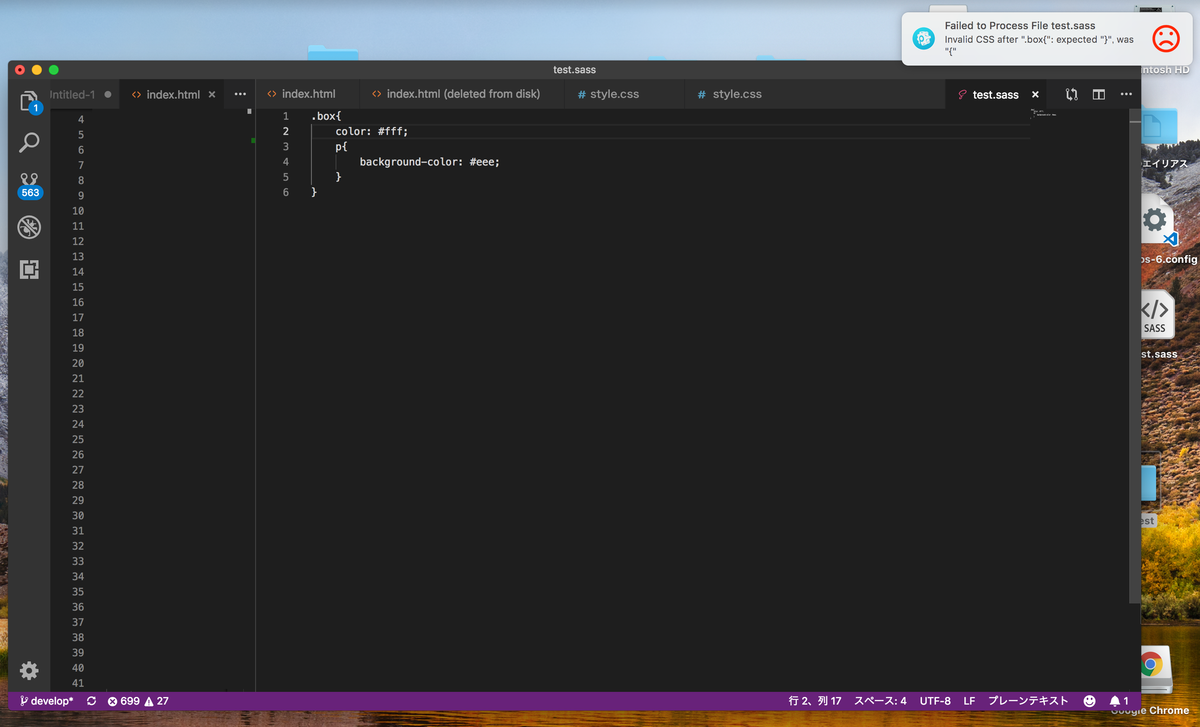1200x727 pixels.
Task: Switch to the index.html tab beside Untitled-1
Action: 173,95
